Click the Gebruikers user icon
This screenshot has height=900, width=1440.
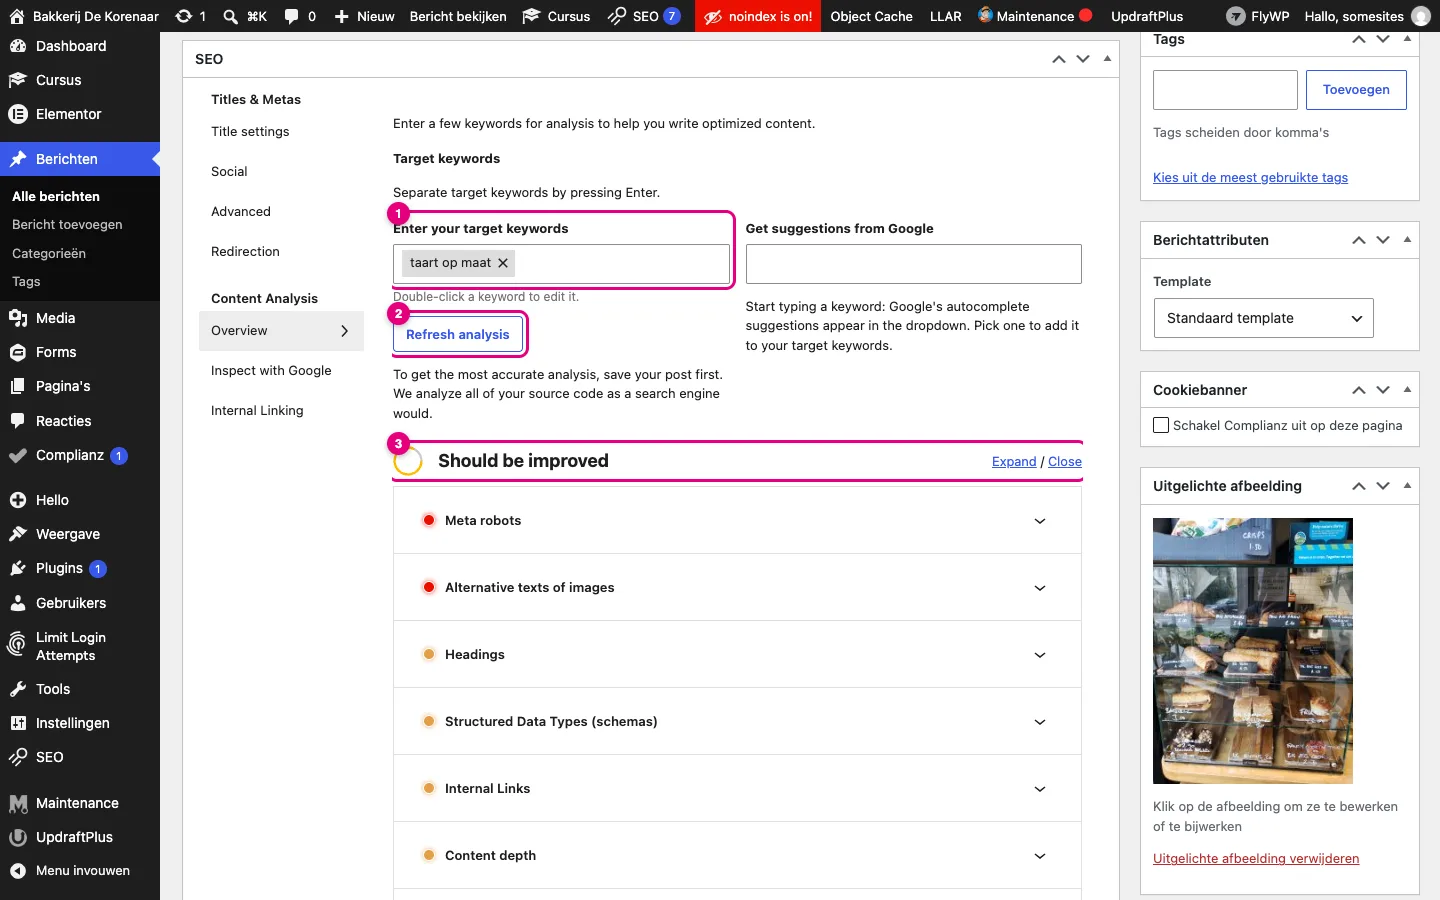(17, 603)
